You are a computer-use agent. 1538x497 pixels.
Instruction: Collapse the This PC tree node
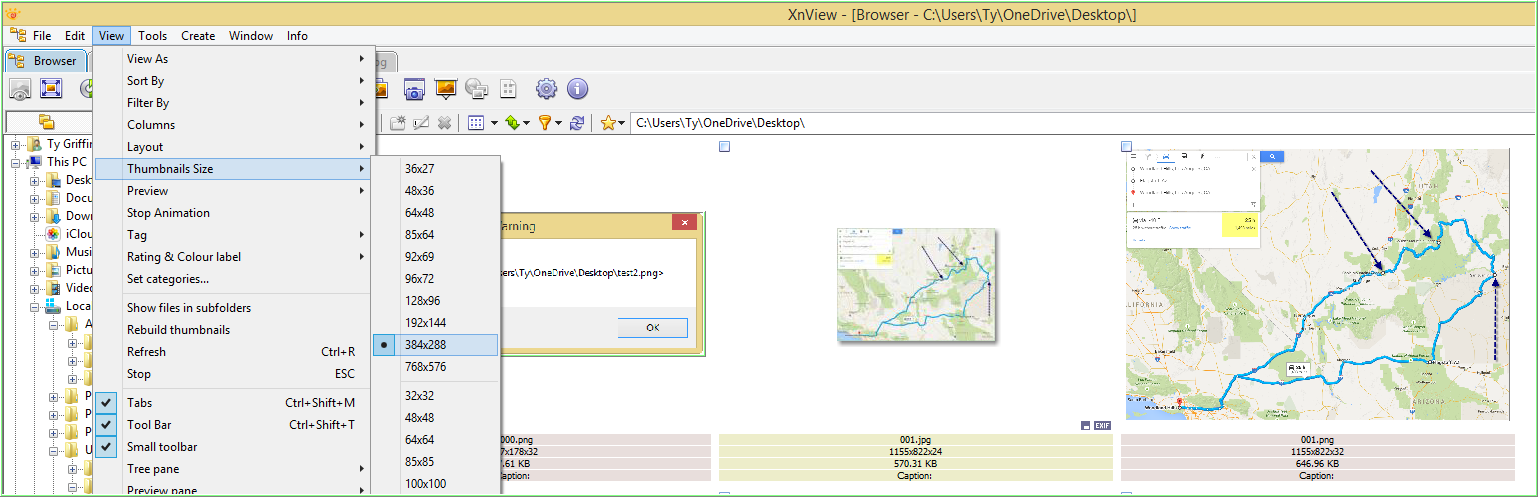click(x=16, y=162)
